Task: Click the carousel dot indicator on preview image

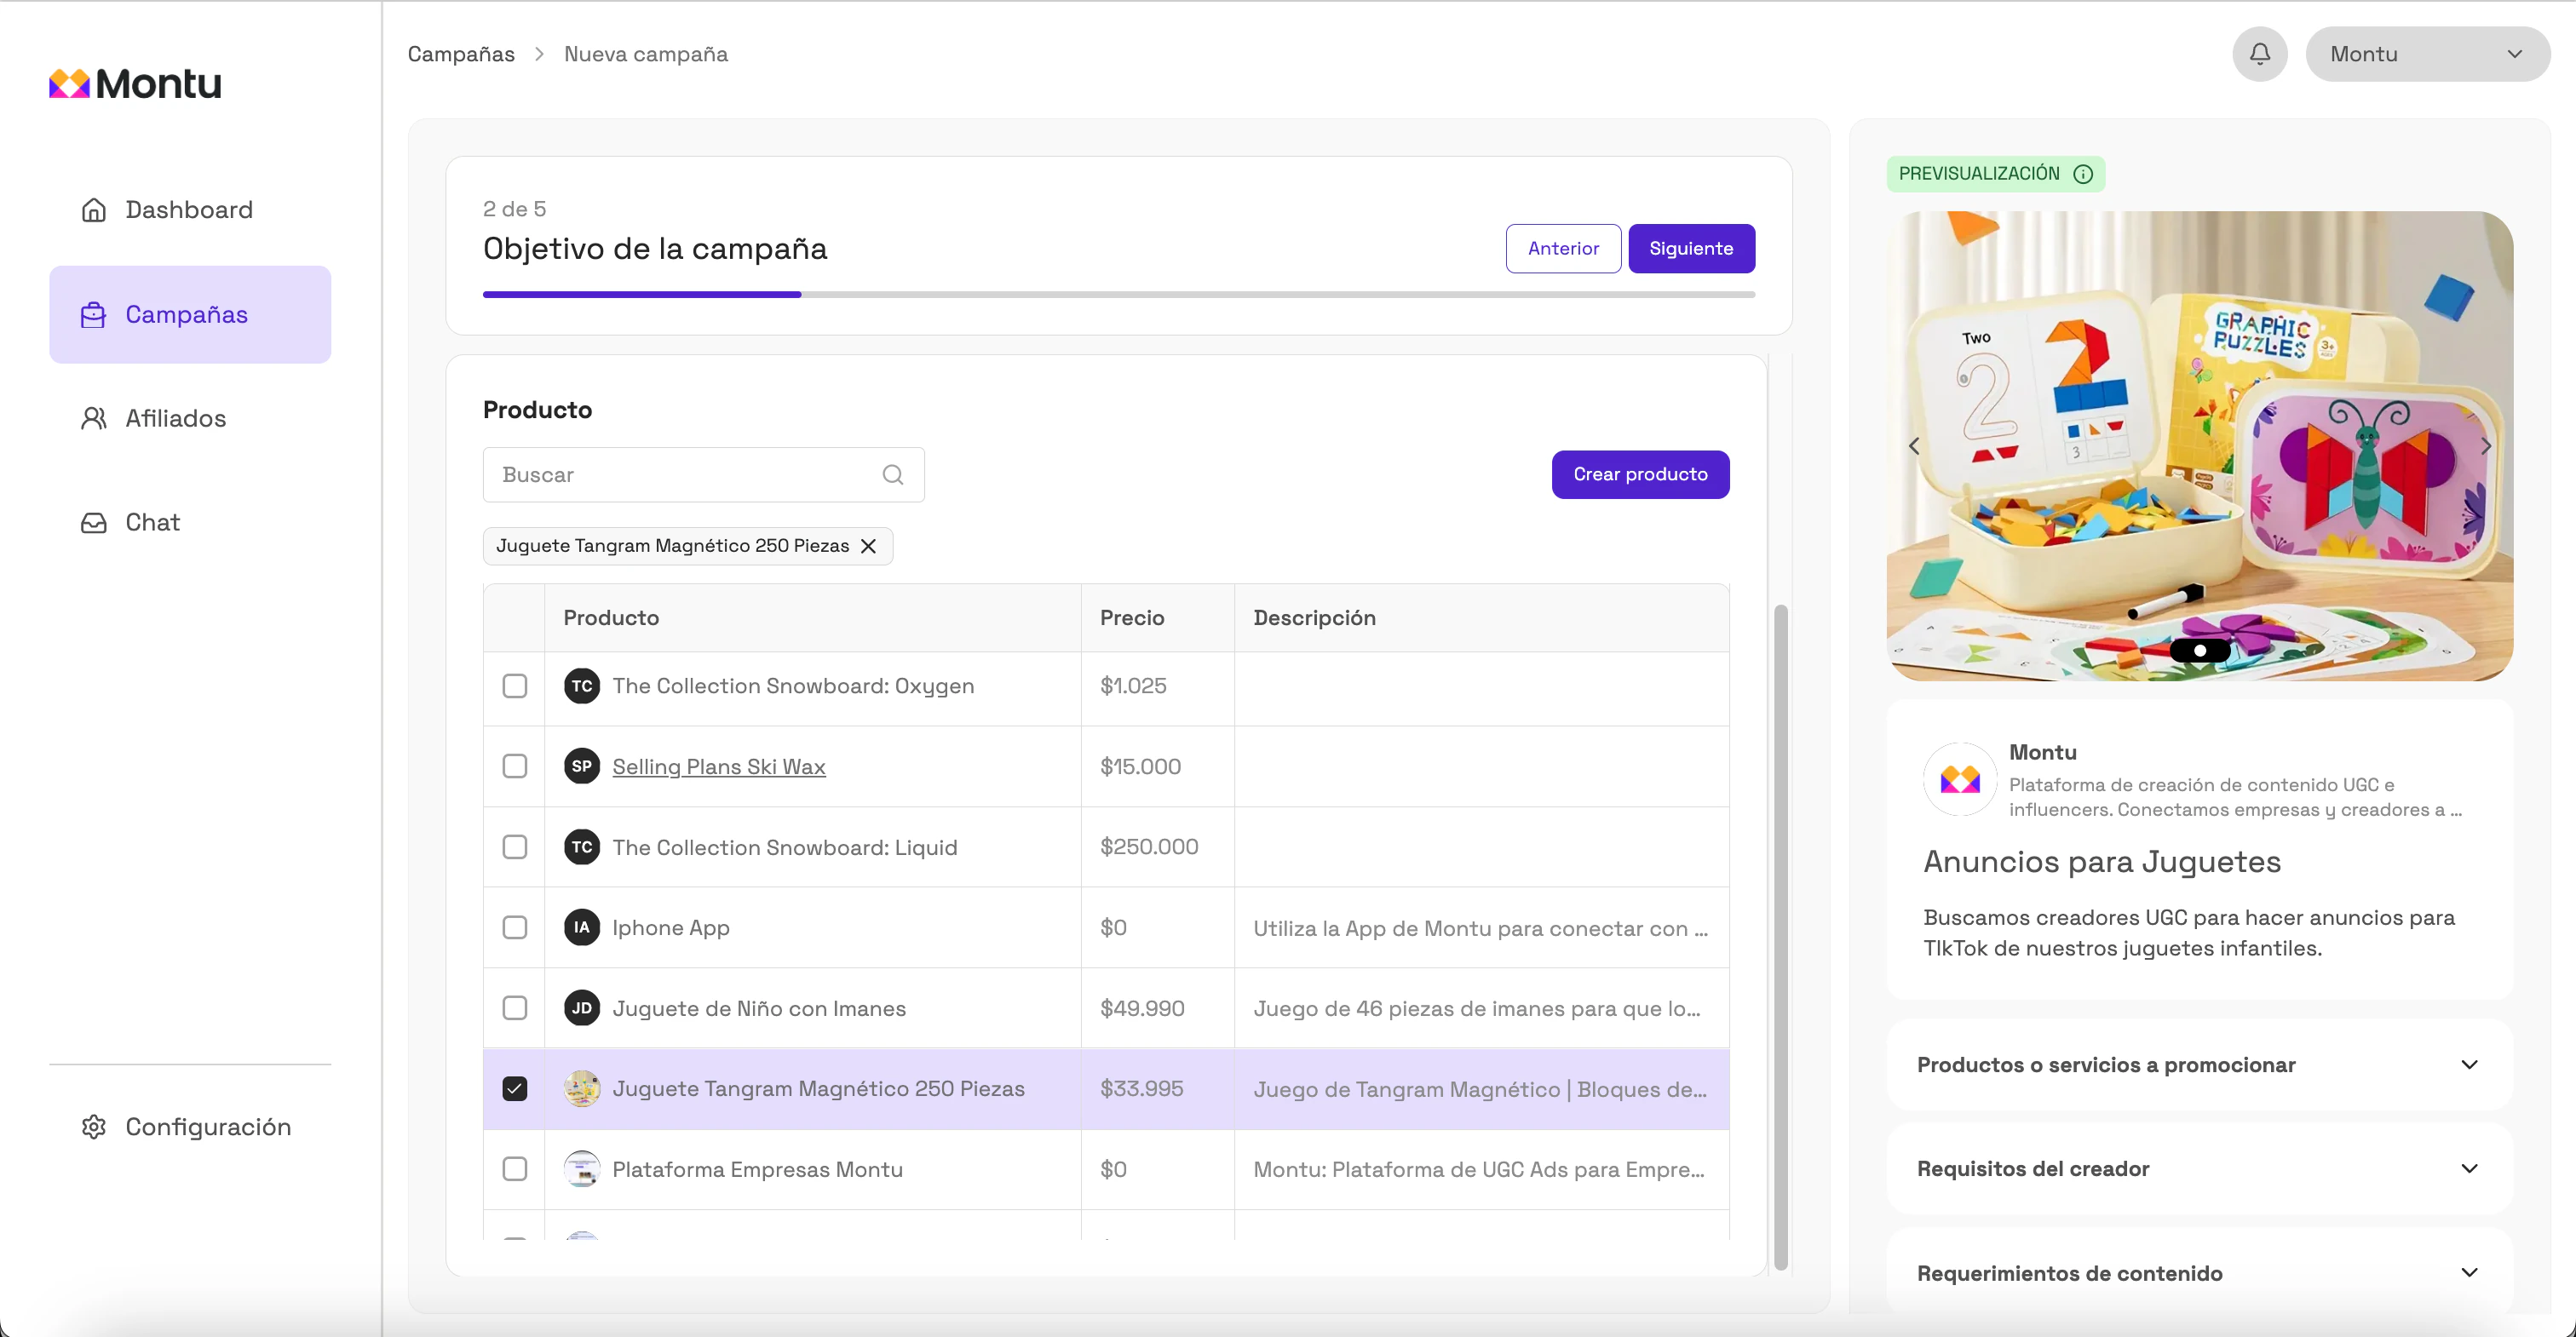Action: 2200,650
